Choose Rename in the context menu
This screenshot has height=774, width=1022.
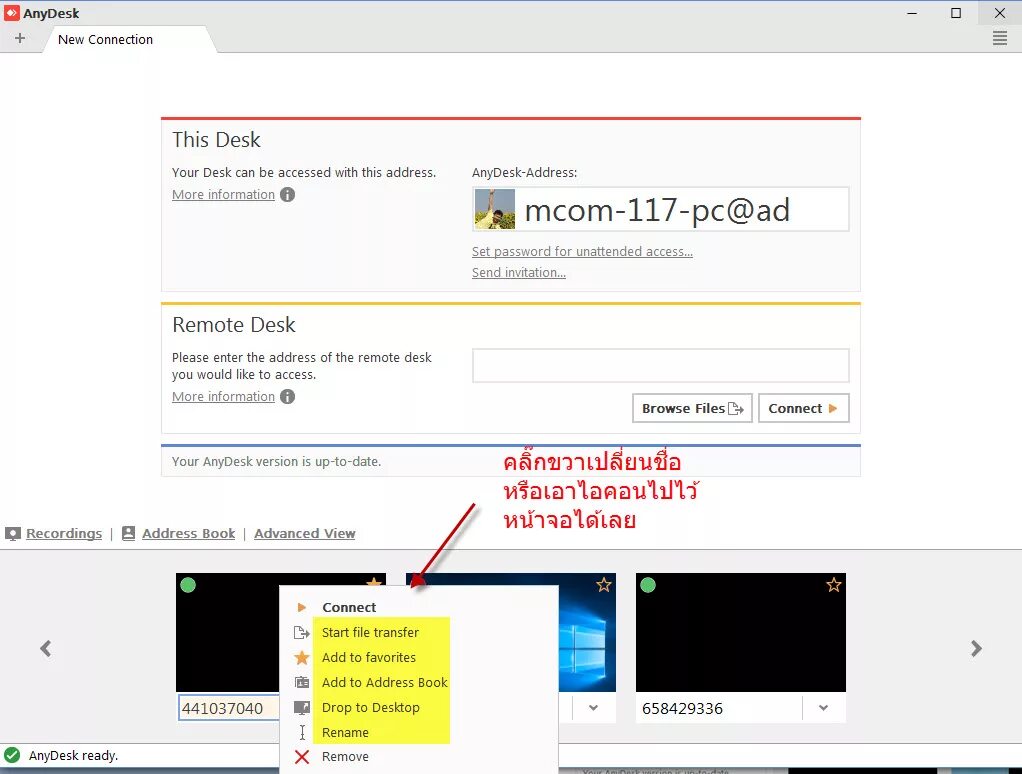[345, 732]
